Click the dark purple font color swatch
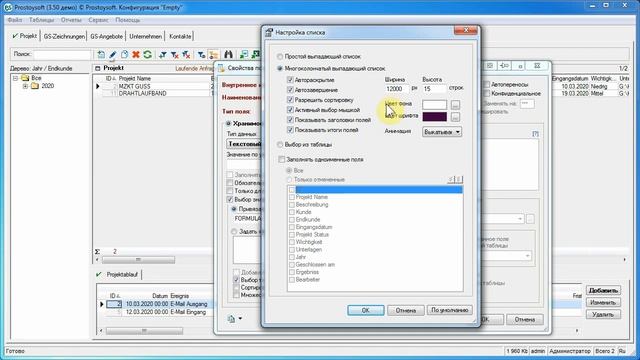 [x=434, y=117]
